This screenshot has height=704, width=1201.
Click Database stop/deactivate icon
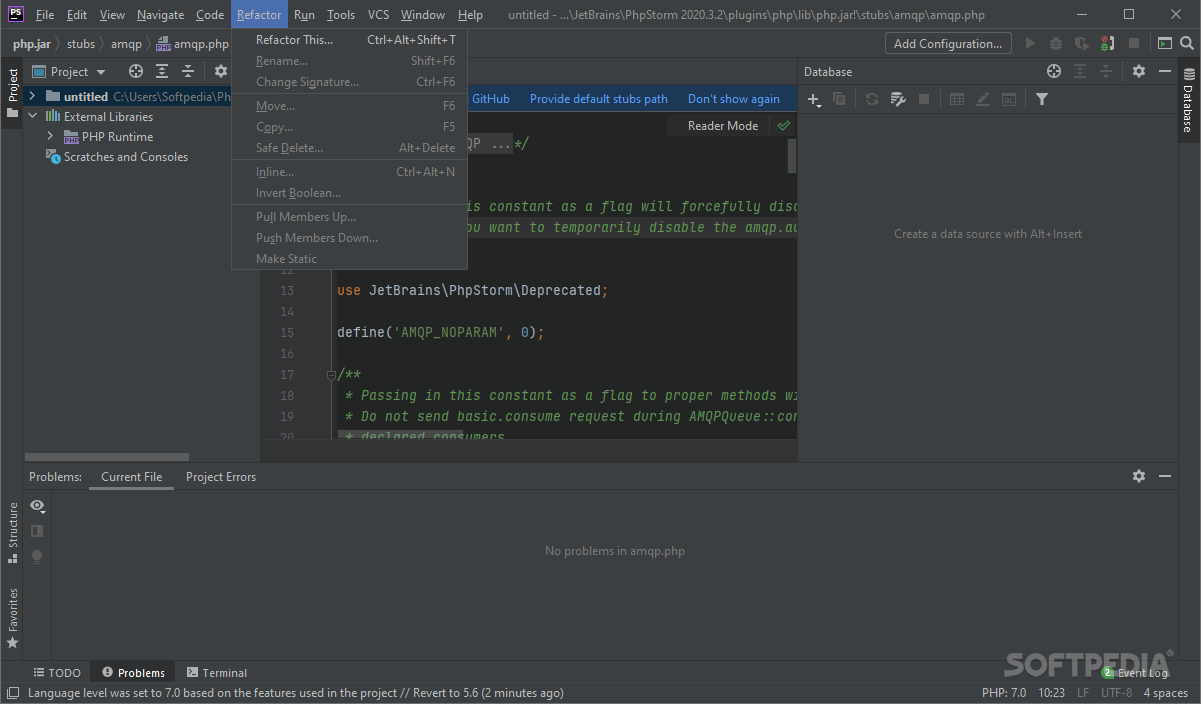click(x=924, y=99)
